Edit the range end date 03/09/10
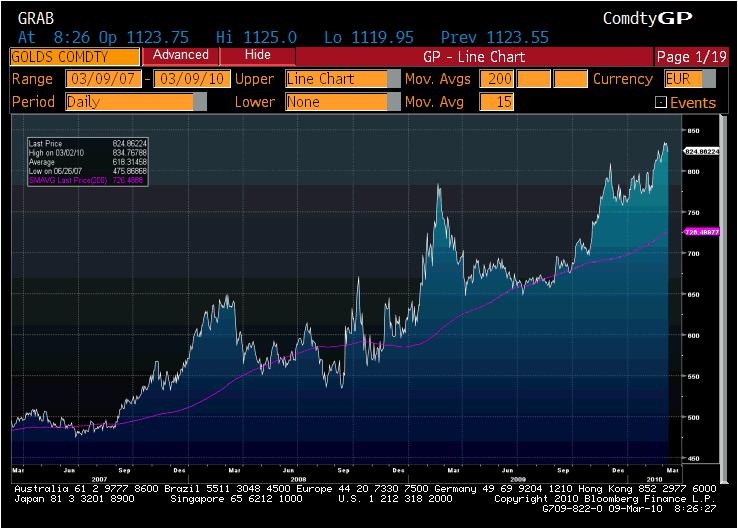 [192, 79]
